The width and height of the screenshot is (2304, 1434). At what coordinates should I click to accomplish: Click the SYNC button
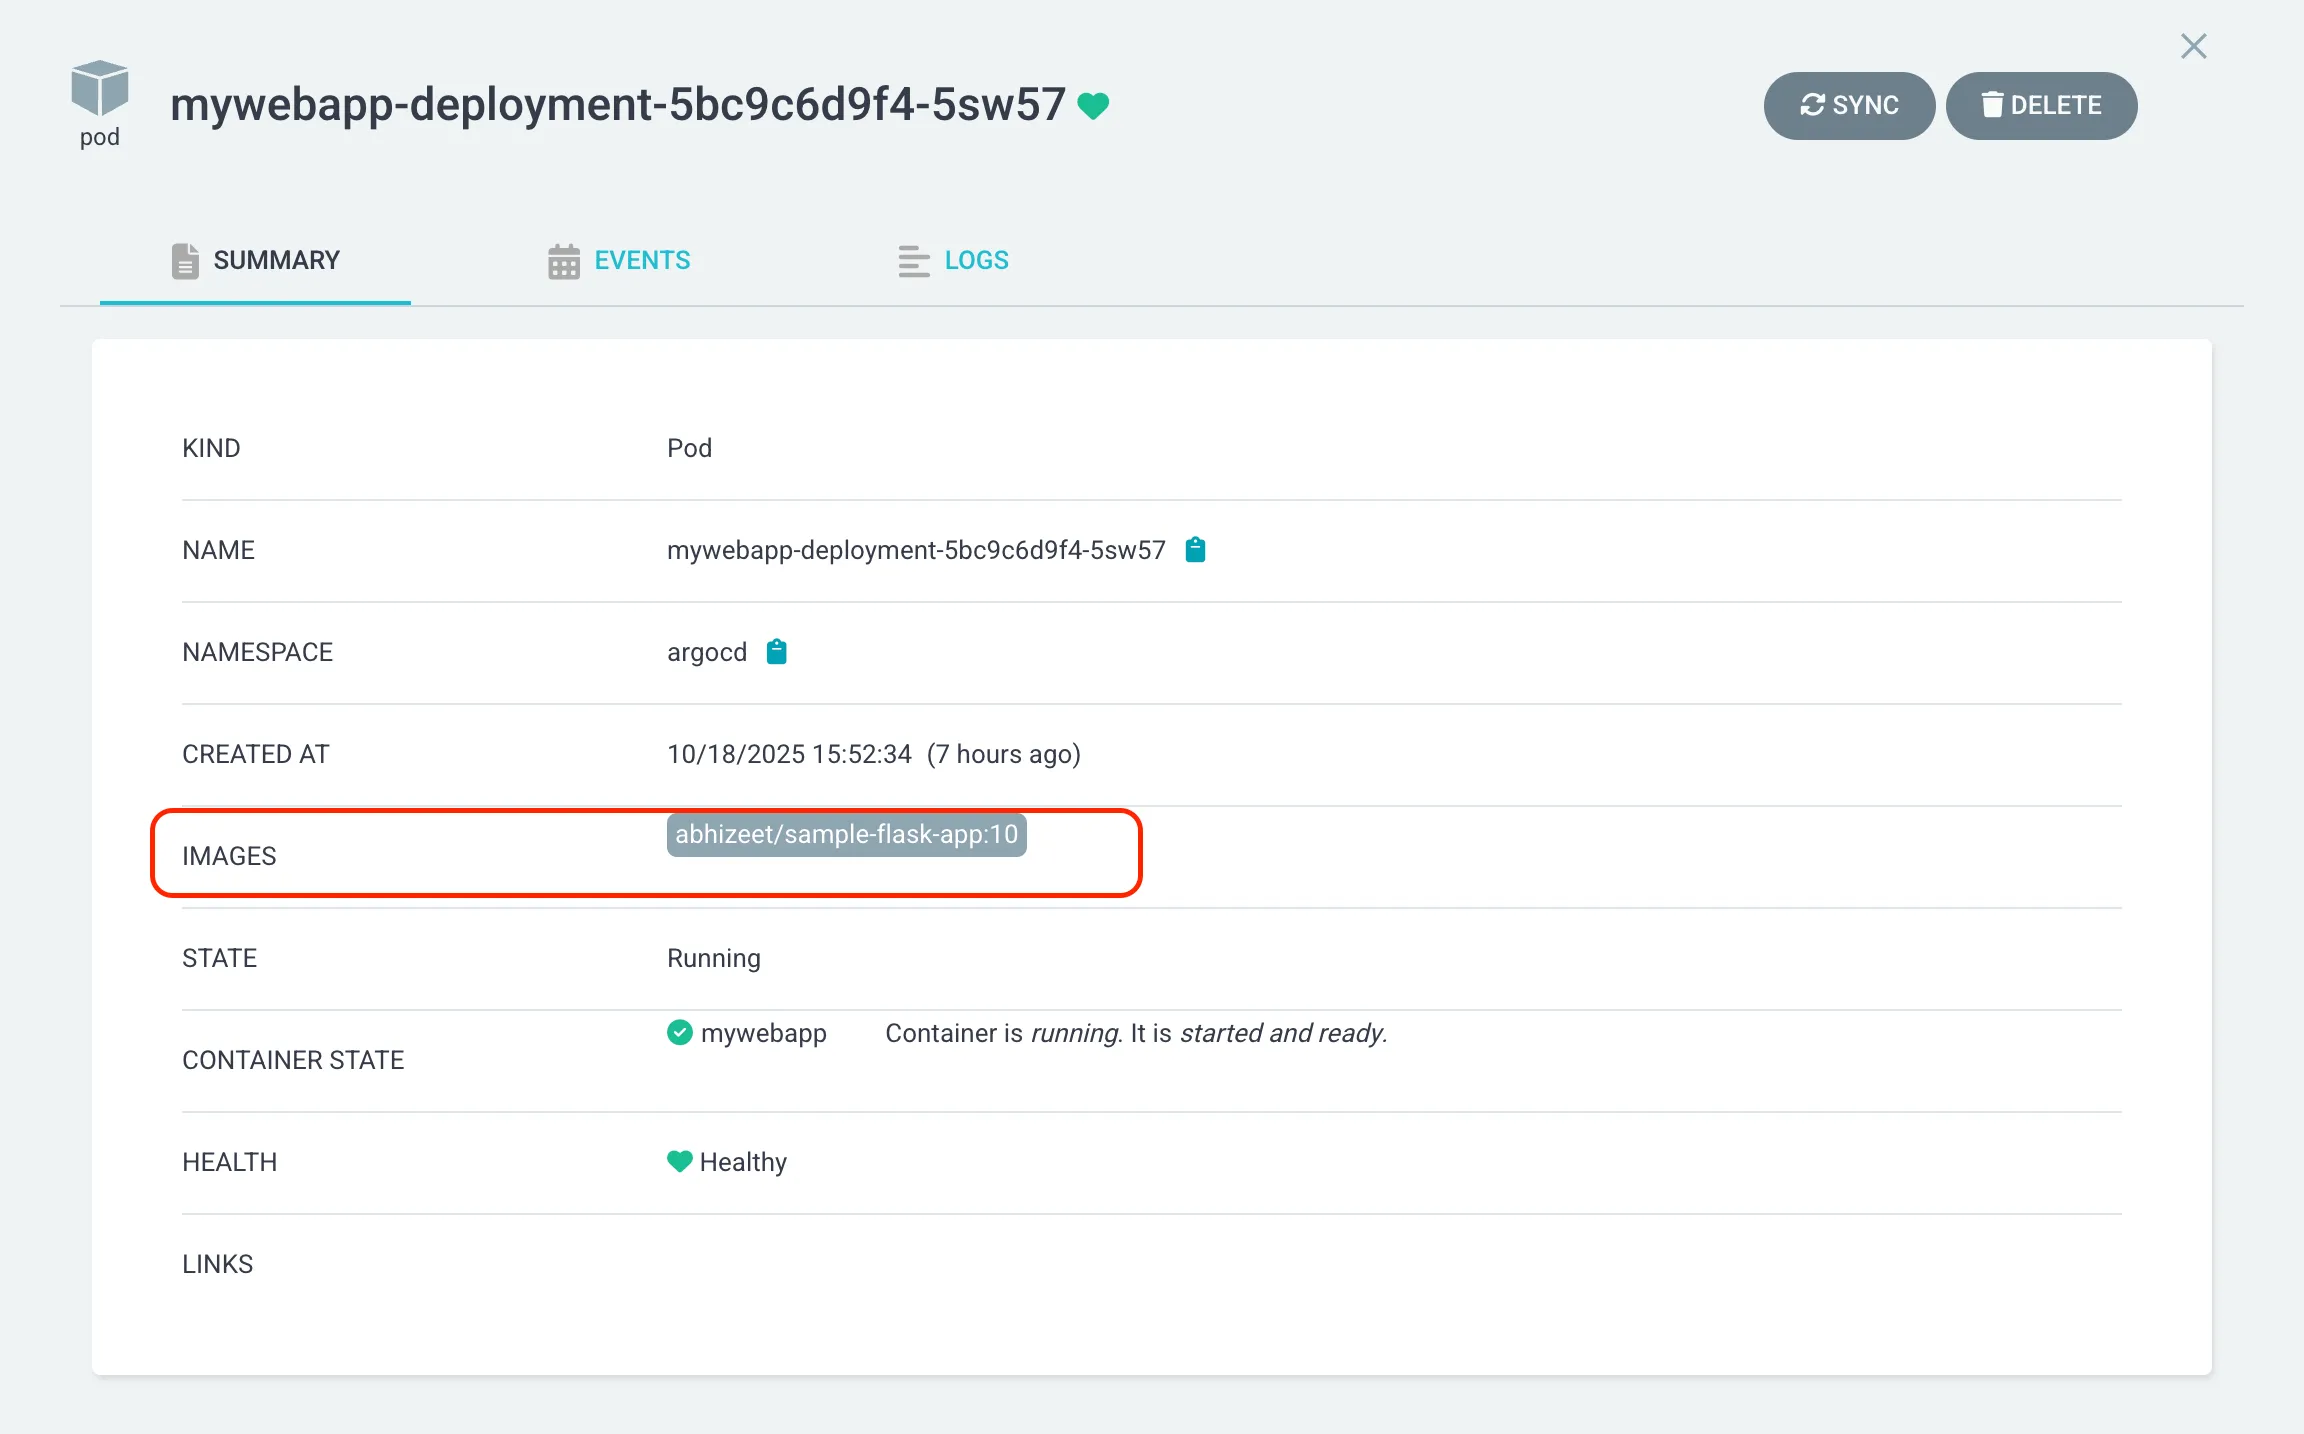click(1849, 105)
